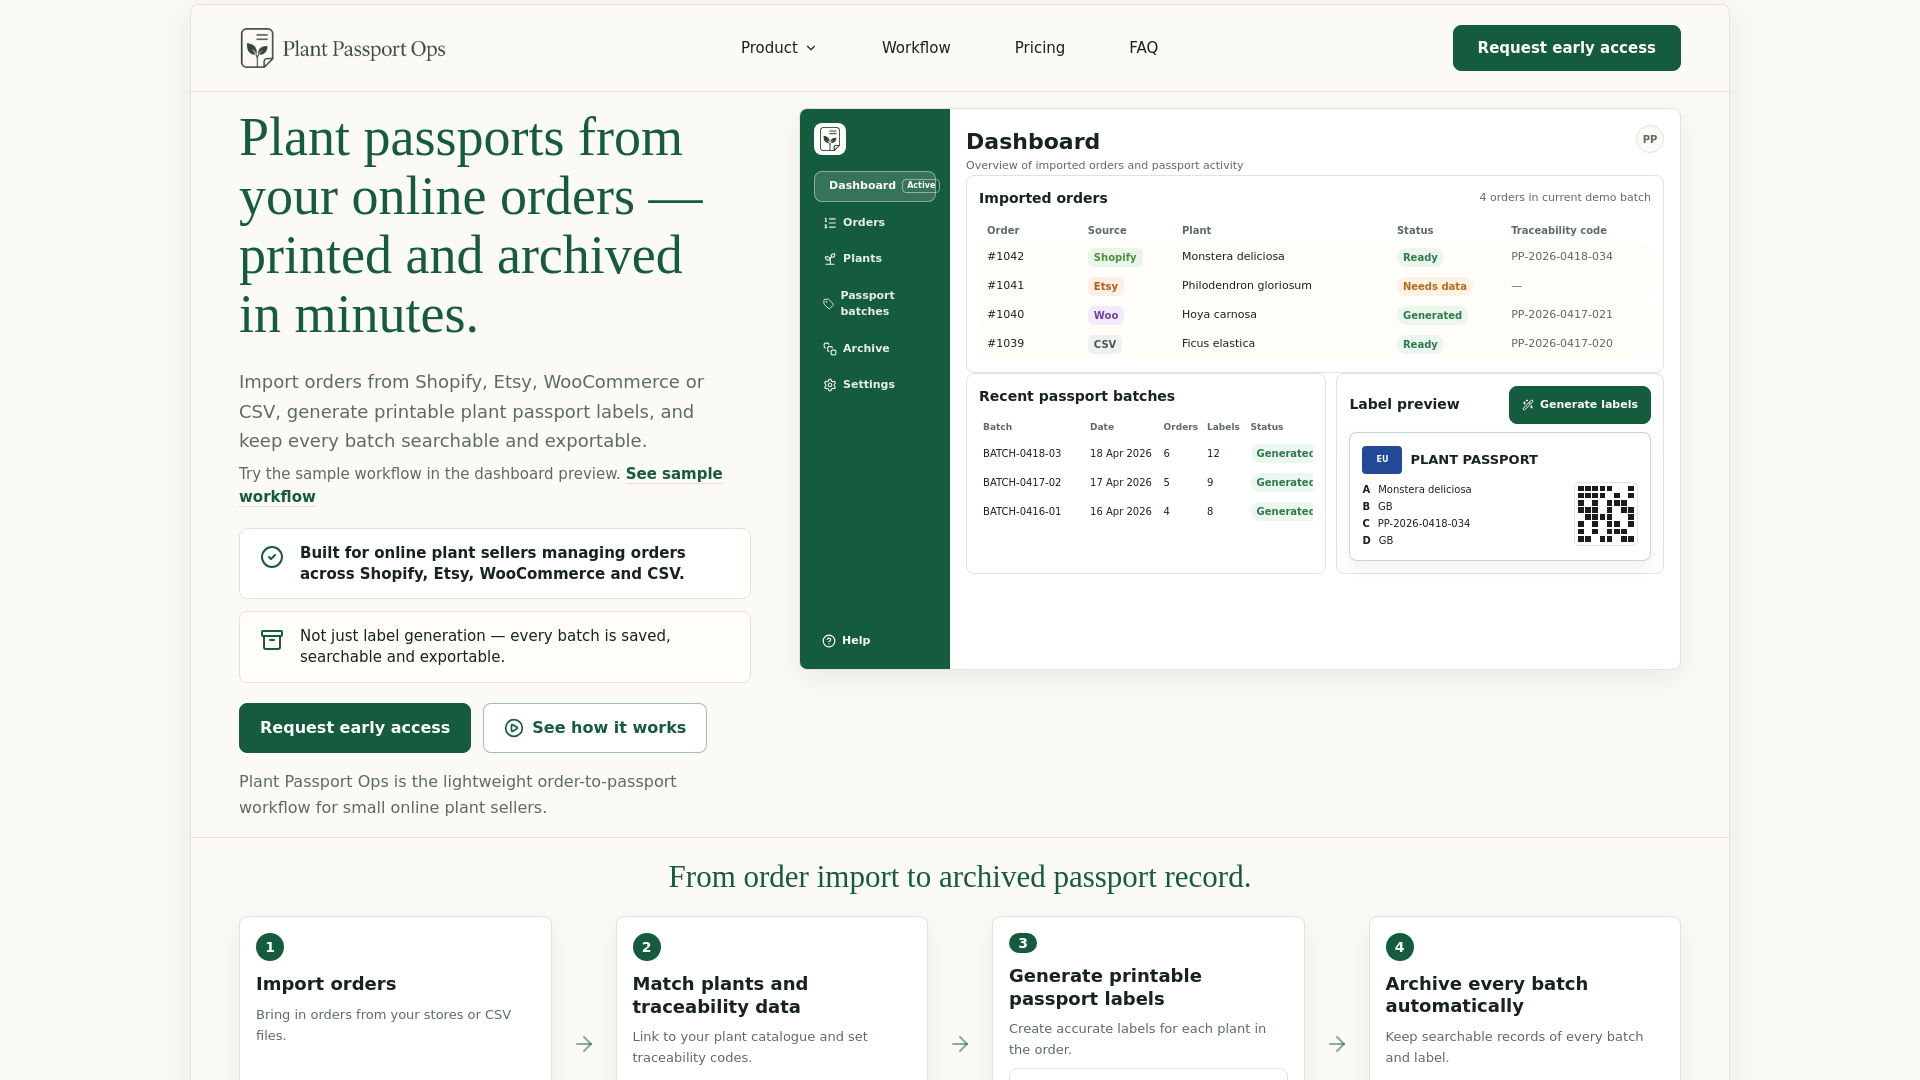Click the PP user avatar
This screenshot has width=1920, height=1080.
tap(1650, 140)
